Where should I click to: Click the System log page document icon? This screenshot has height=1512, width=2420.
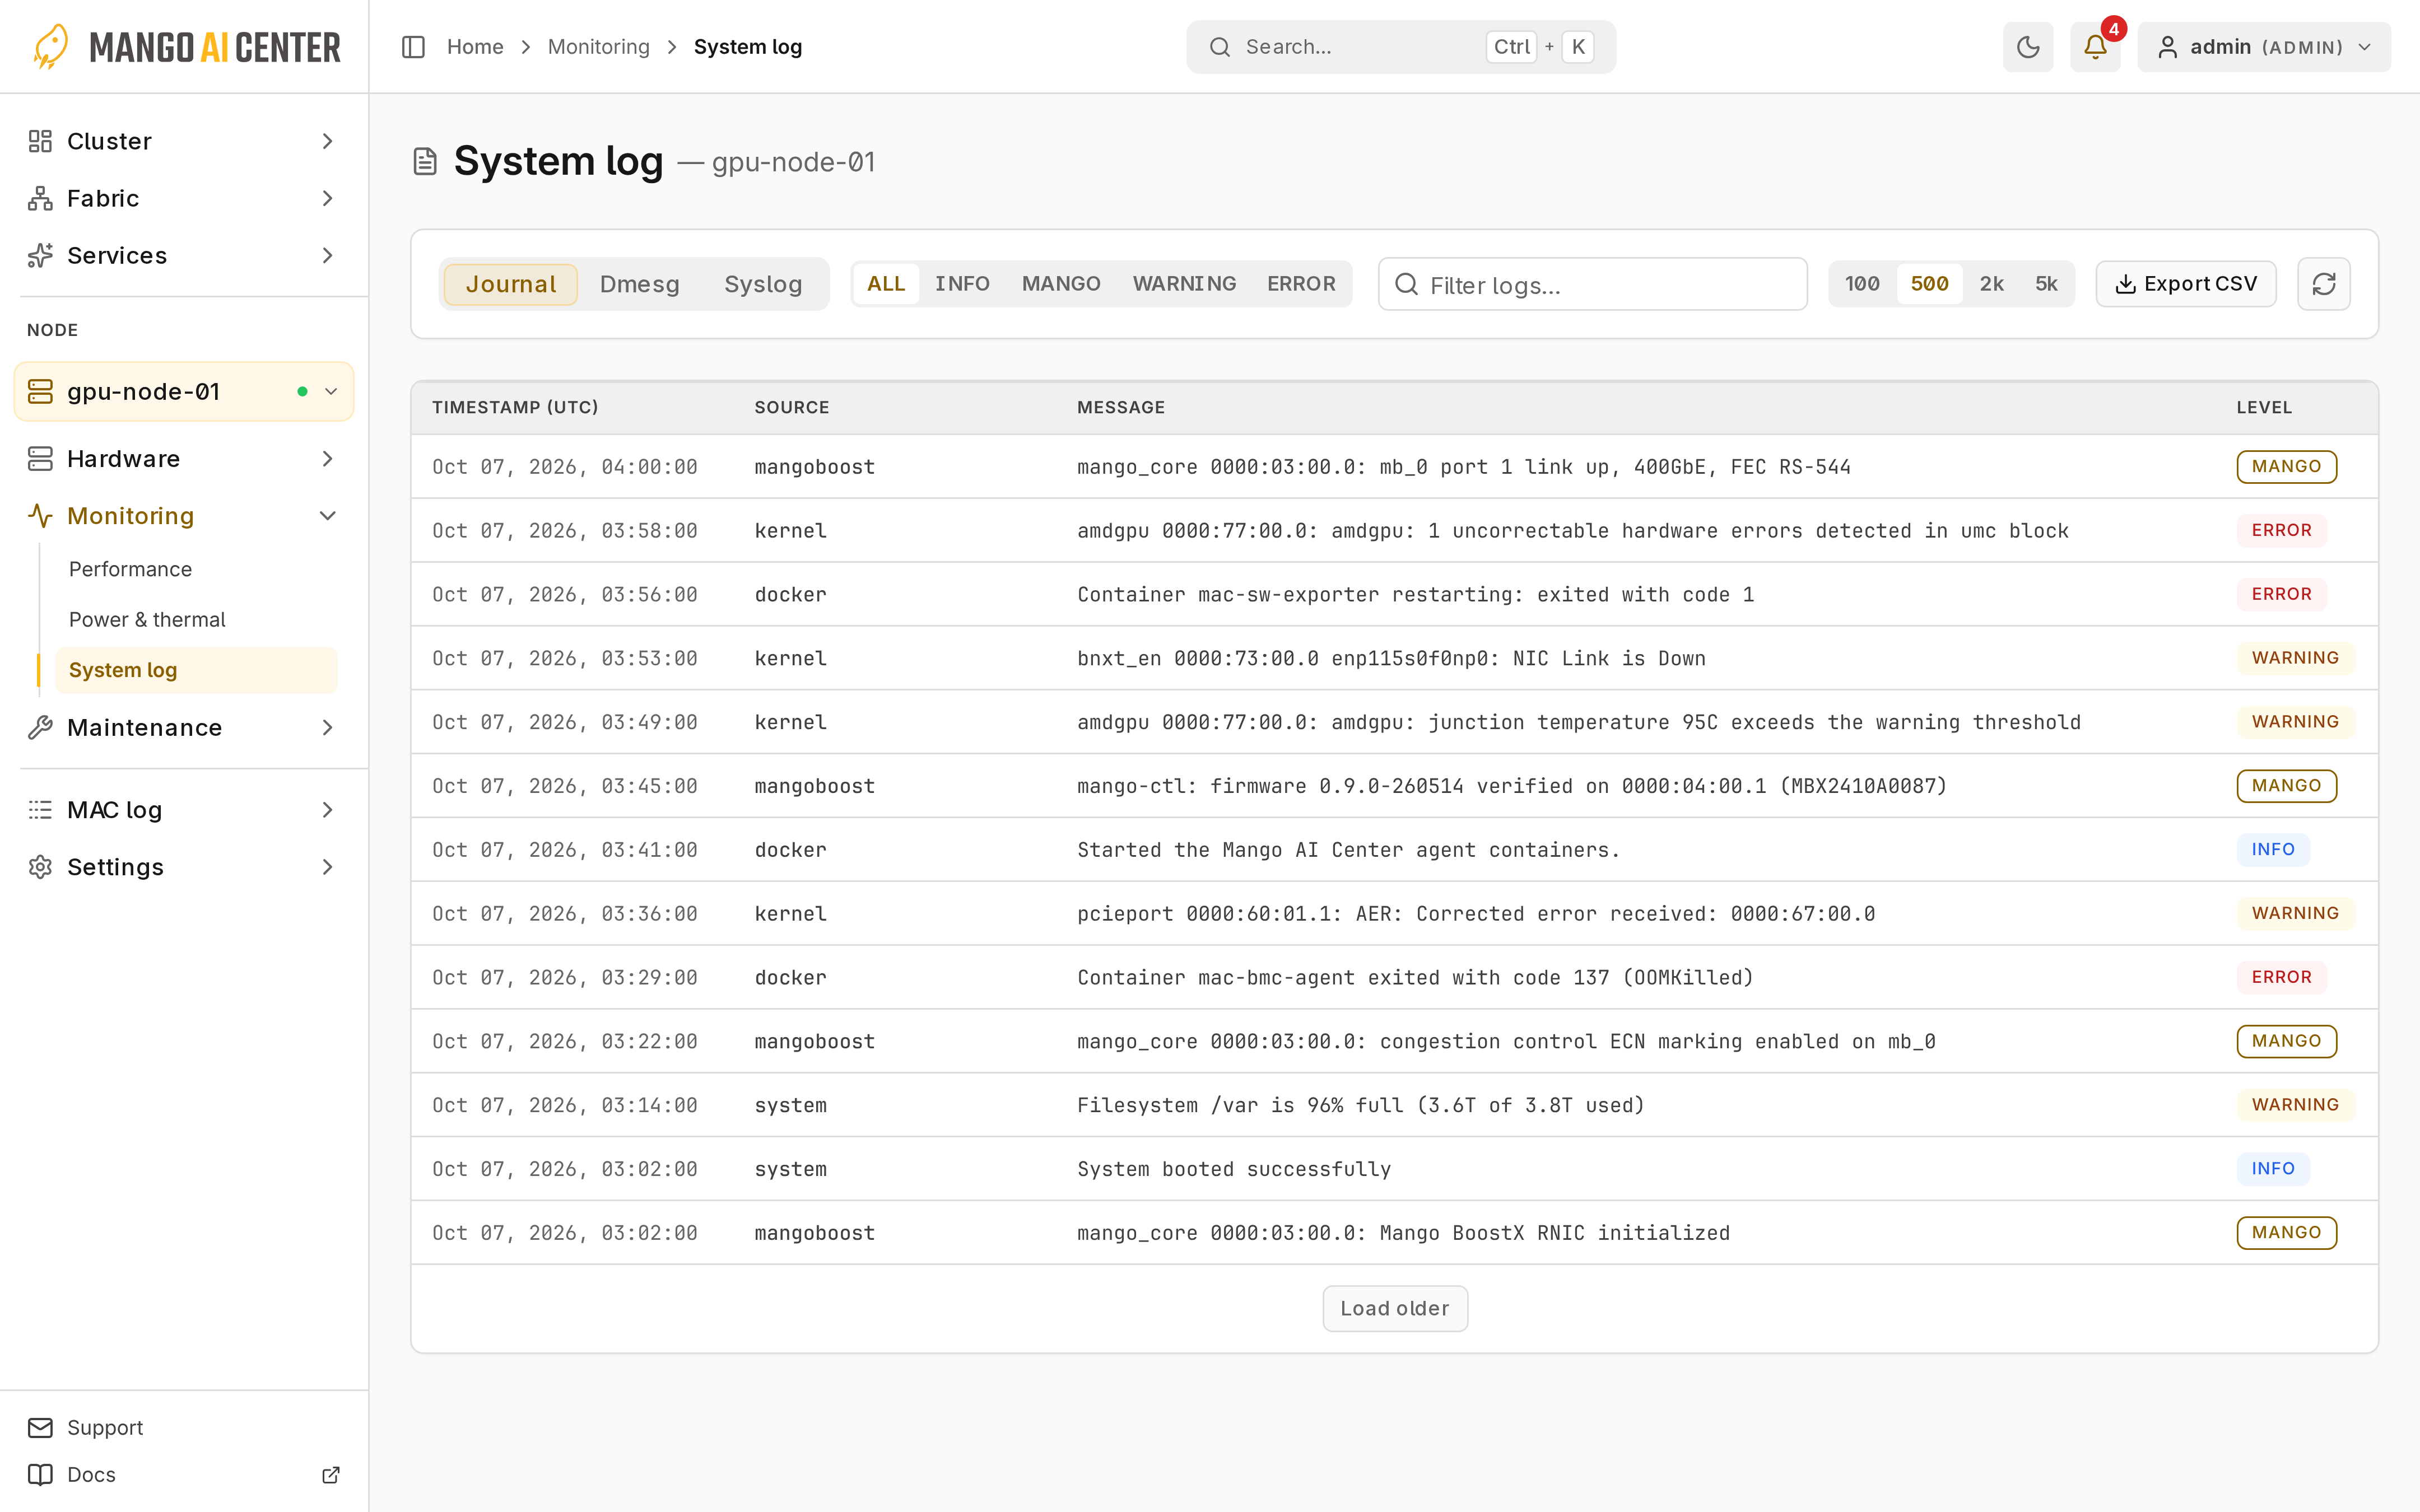pos(425,161)
